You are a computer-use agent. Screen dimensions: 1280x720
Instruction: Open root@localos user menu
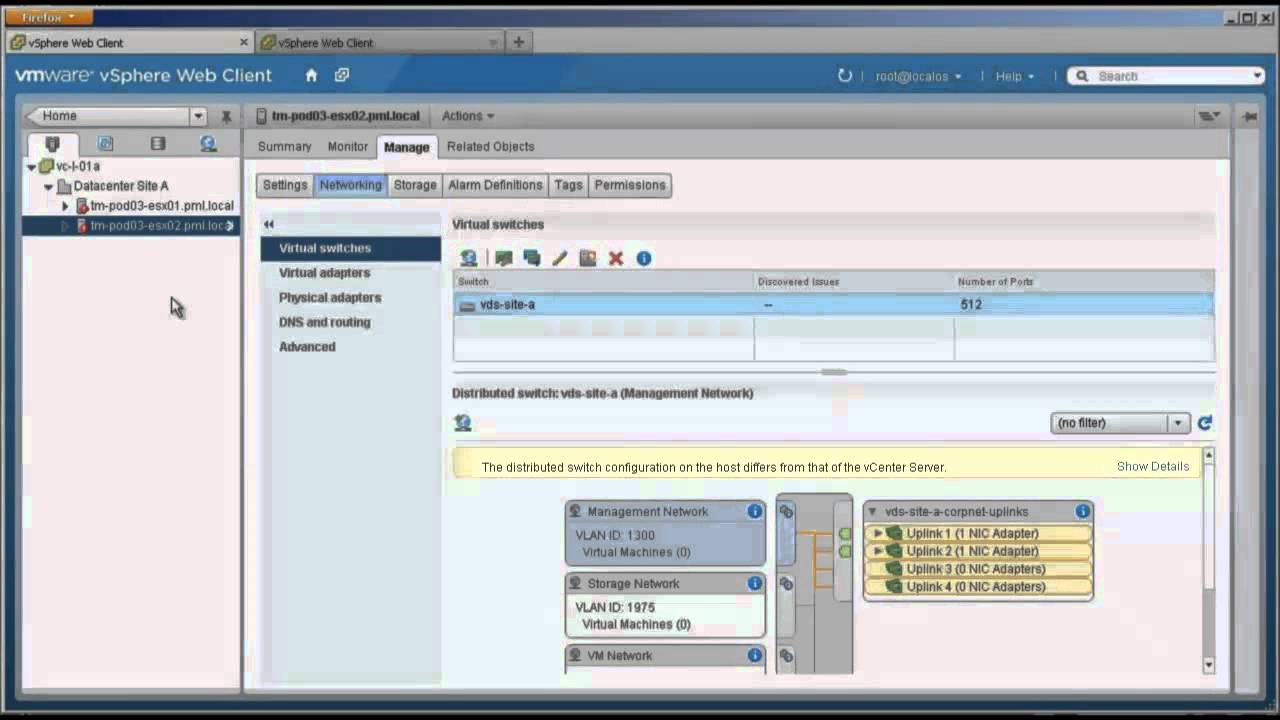(918, 76)
